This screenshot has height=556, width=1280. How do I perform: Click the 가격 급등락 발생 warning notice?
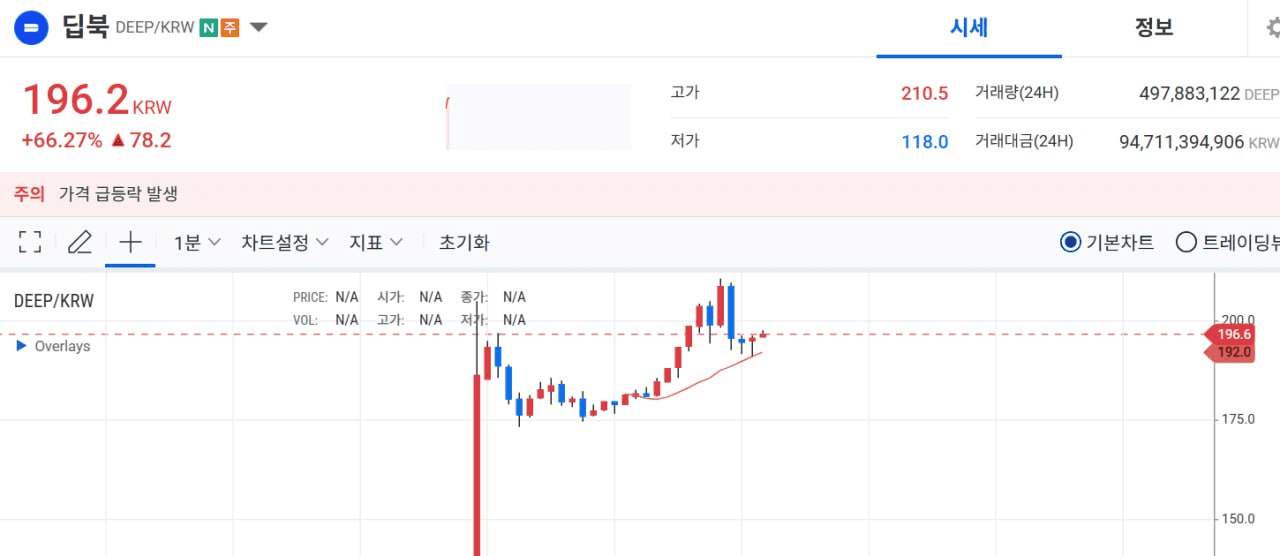tap(118, 194)
